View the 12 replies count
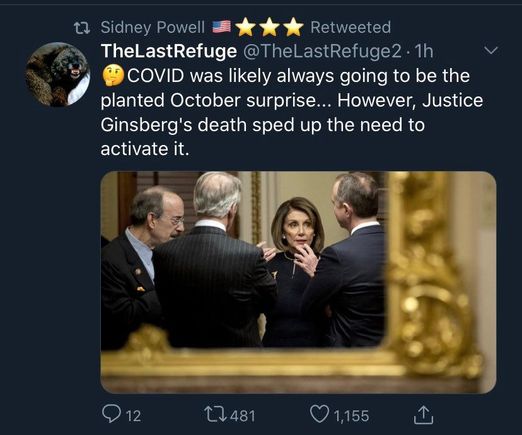This screenshot has height=435, width=522. pos(134,416)
